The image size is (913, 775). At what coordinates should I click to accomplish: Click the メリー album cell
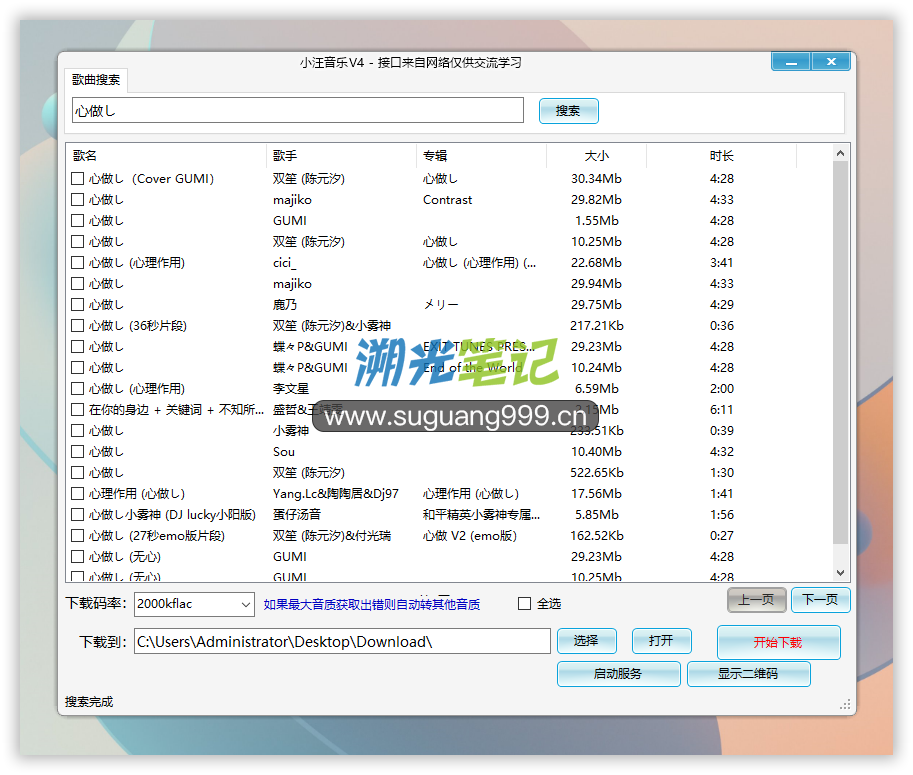point(441,305)
